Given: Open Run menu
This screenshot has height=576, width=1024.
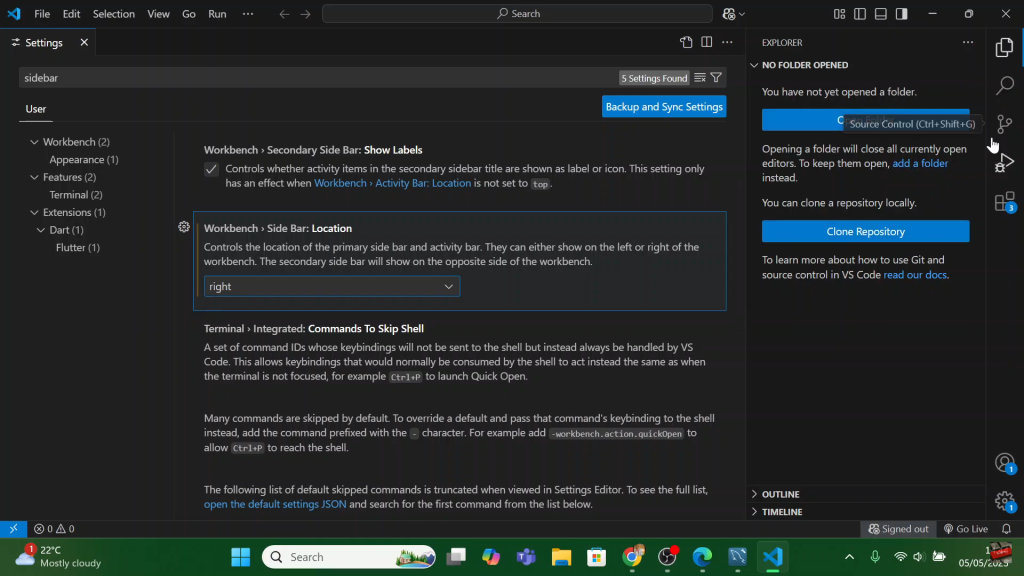Looking at the screenshot, I should point(217,14).
